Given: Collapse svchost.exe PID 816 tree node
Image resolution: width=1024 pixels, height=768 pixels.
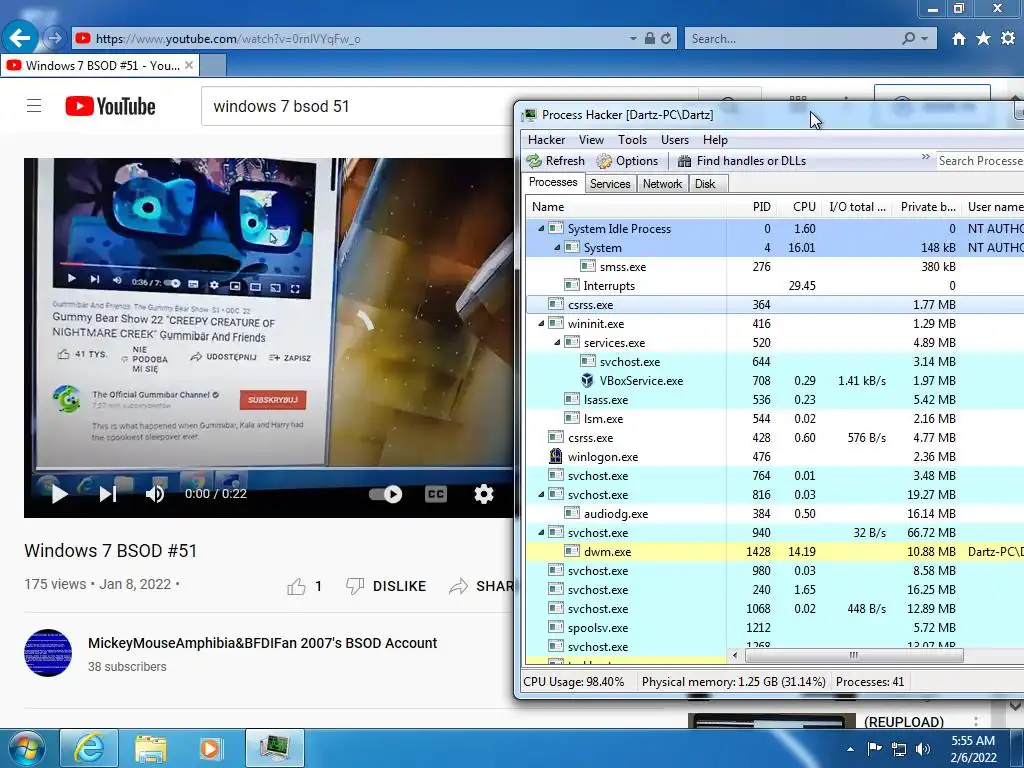Looking at the screenshot, I should (541, 494).
